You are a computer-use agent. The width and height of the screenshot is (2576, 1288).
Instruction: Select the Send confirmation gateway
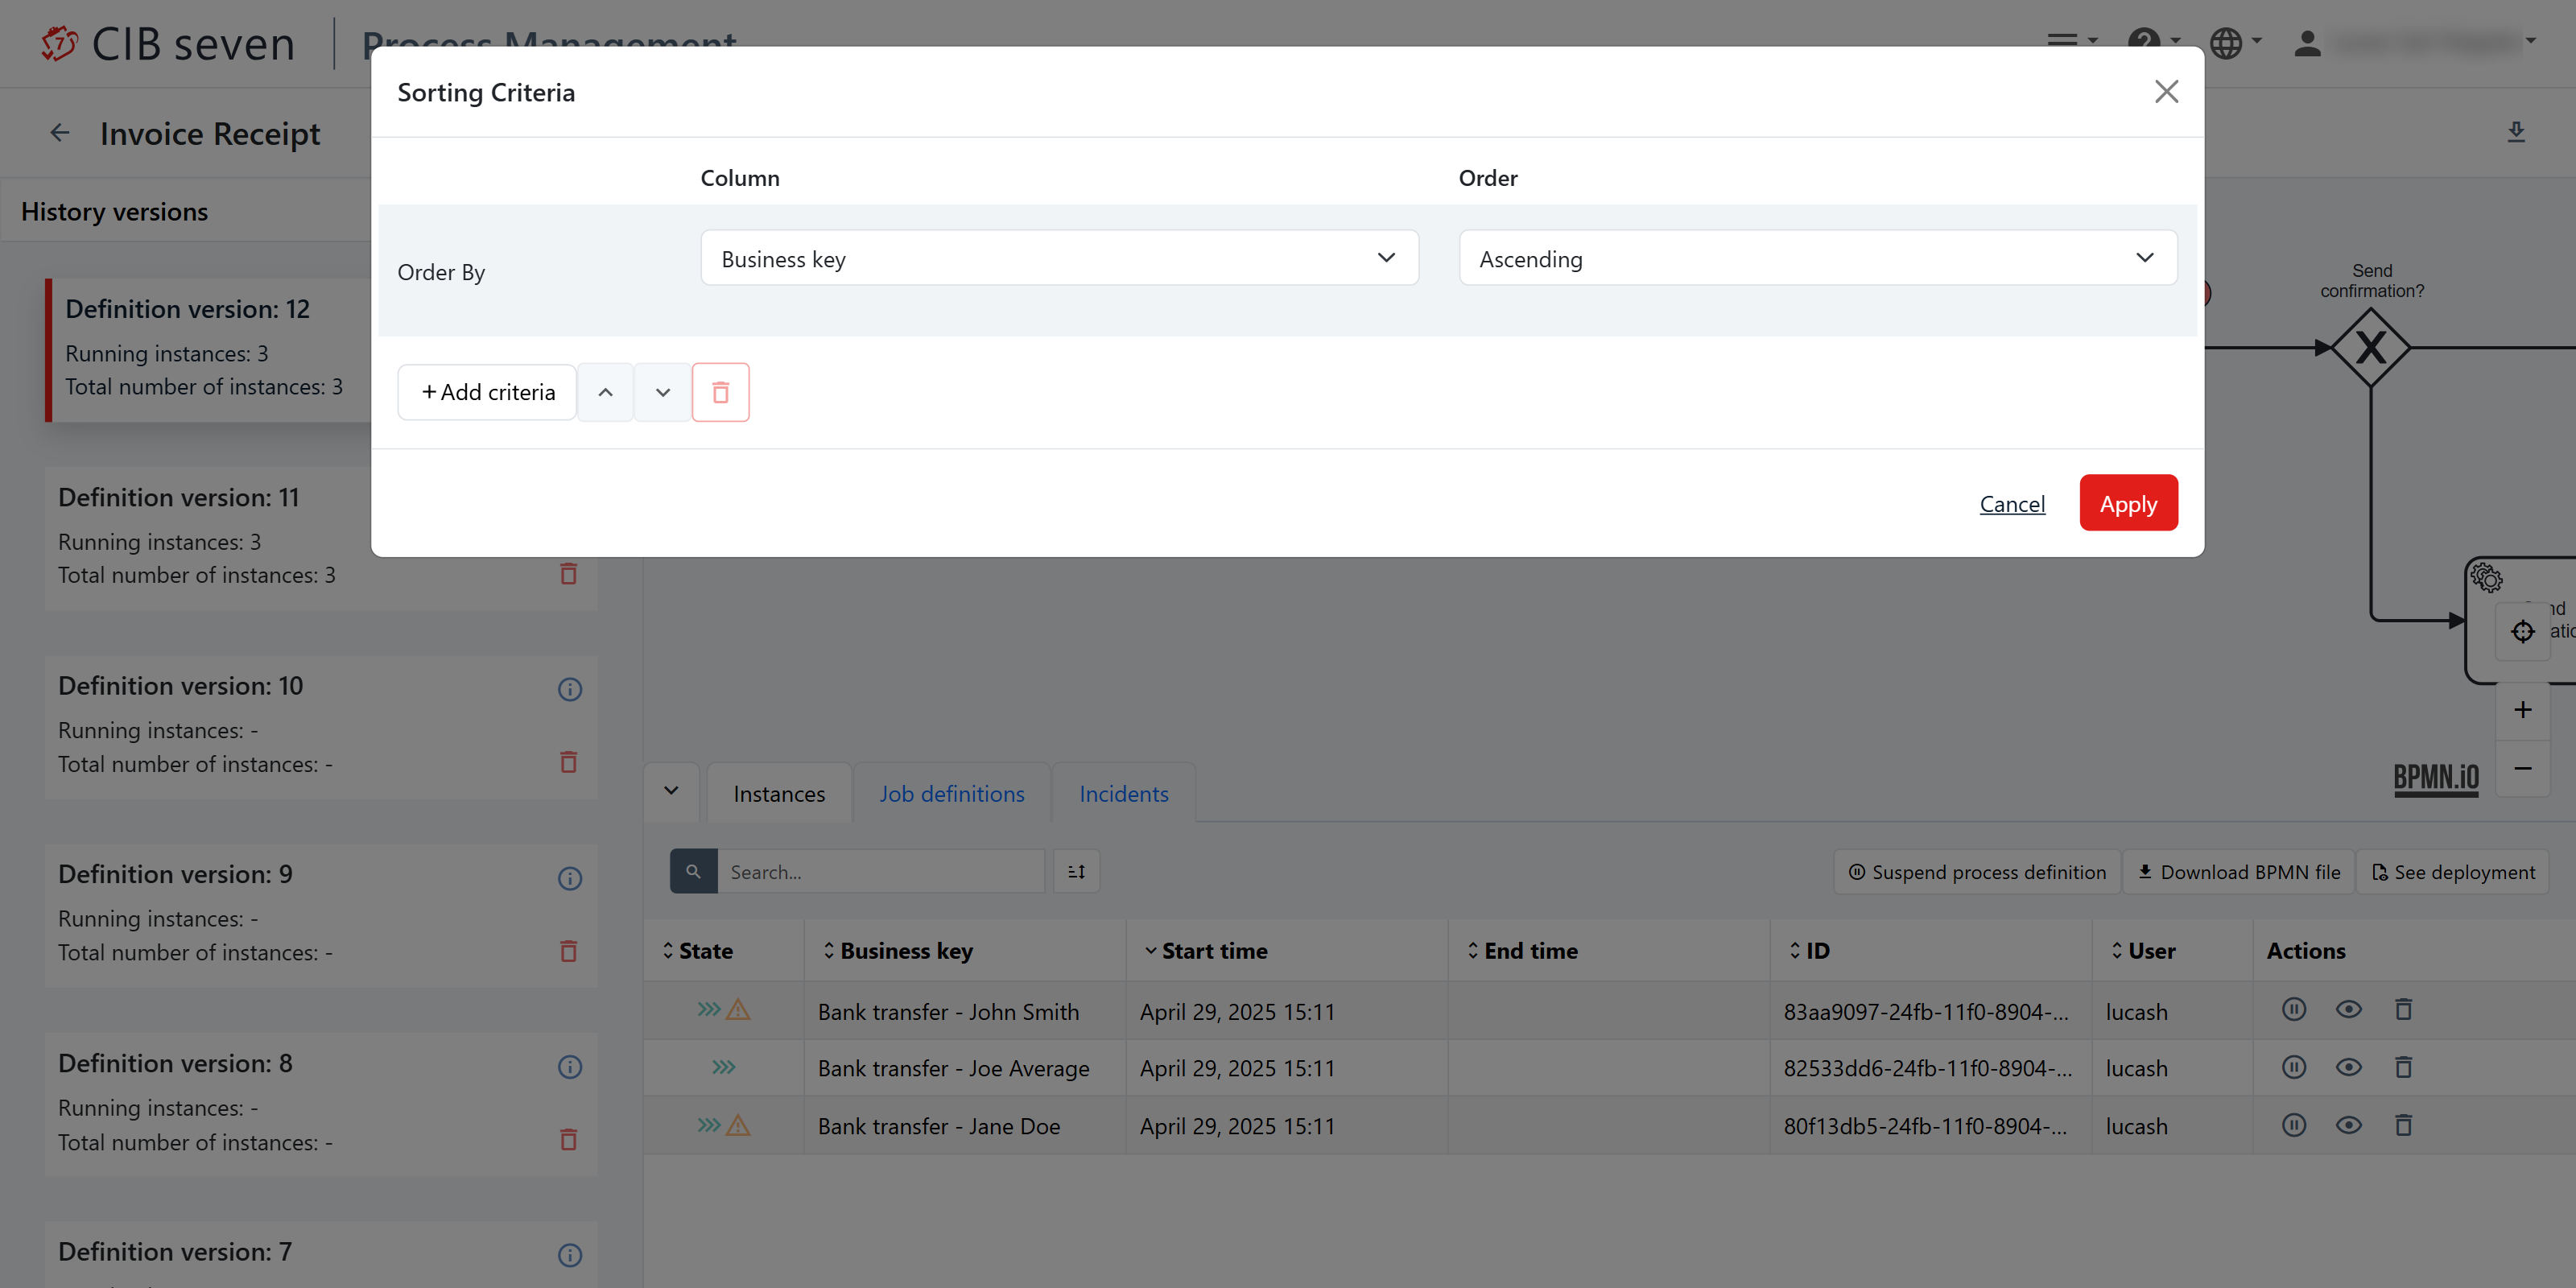pos(2370,348)
